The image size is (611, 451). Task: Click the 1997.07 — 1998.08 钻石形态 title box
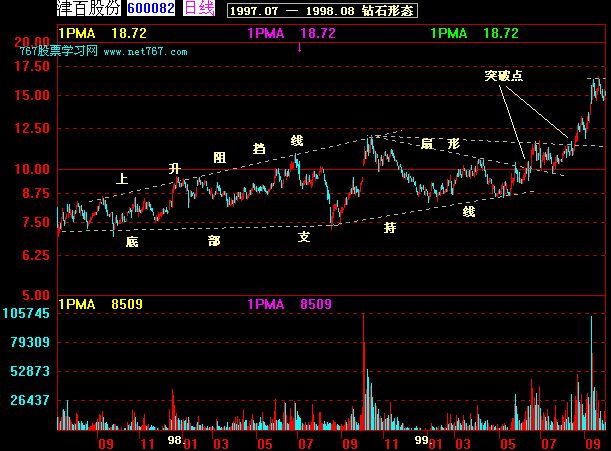point(322,11)
